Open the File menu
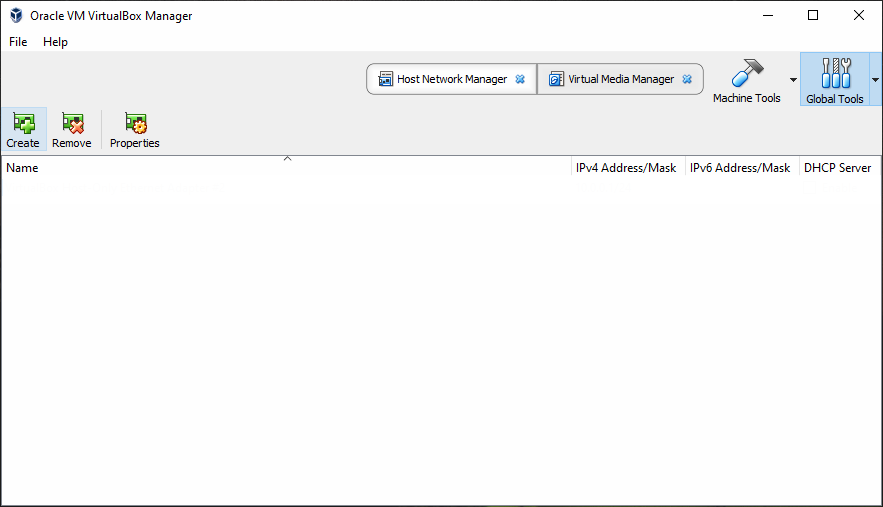This screenshot has height=507, width=883. [18, 42]
